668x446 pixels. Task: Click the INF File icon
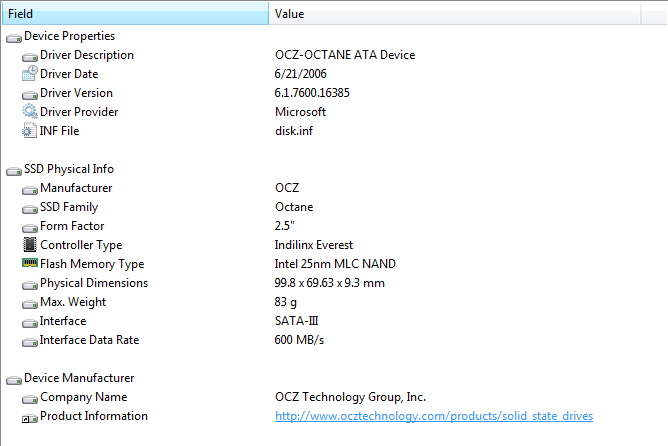(x=29, y=131)
